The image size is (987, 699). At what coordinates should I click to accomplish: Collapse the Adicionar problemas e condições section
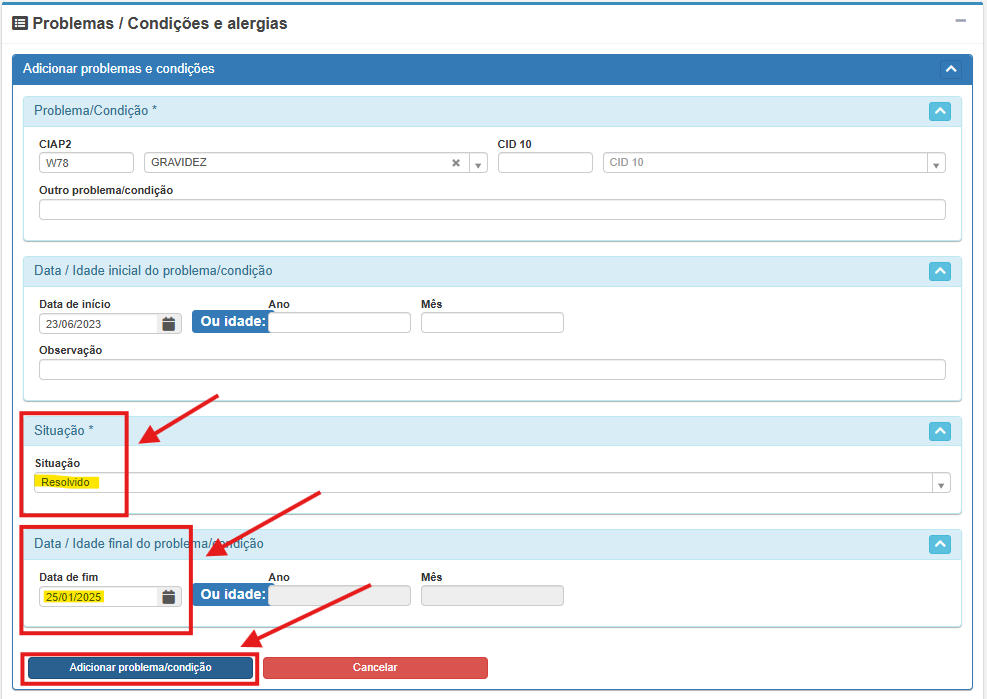tap(950, 69)
